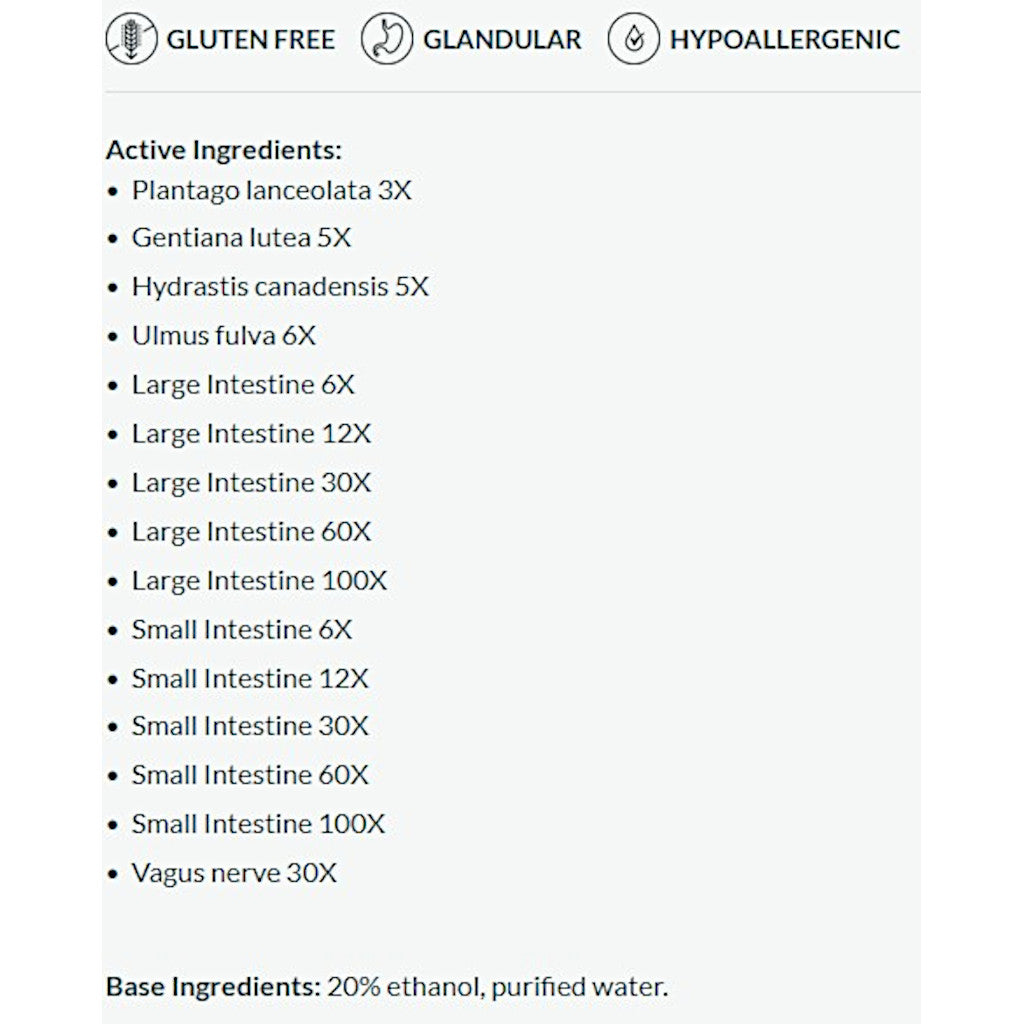Click the Base Ingredients label

[212, 987]
